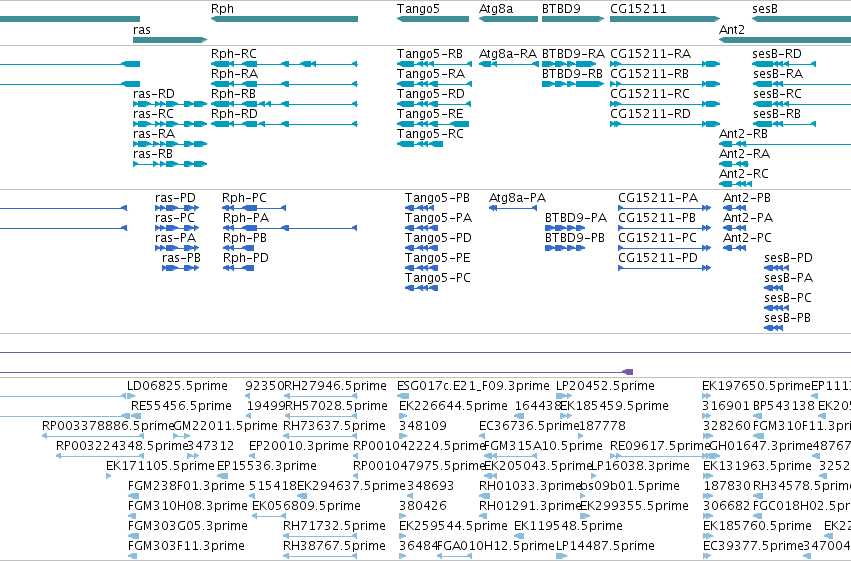This screenshot has width=851, height=561.
Task: Select transcript CG15211-RC
Action: 665,104
